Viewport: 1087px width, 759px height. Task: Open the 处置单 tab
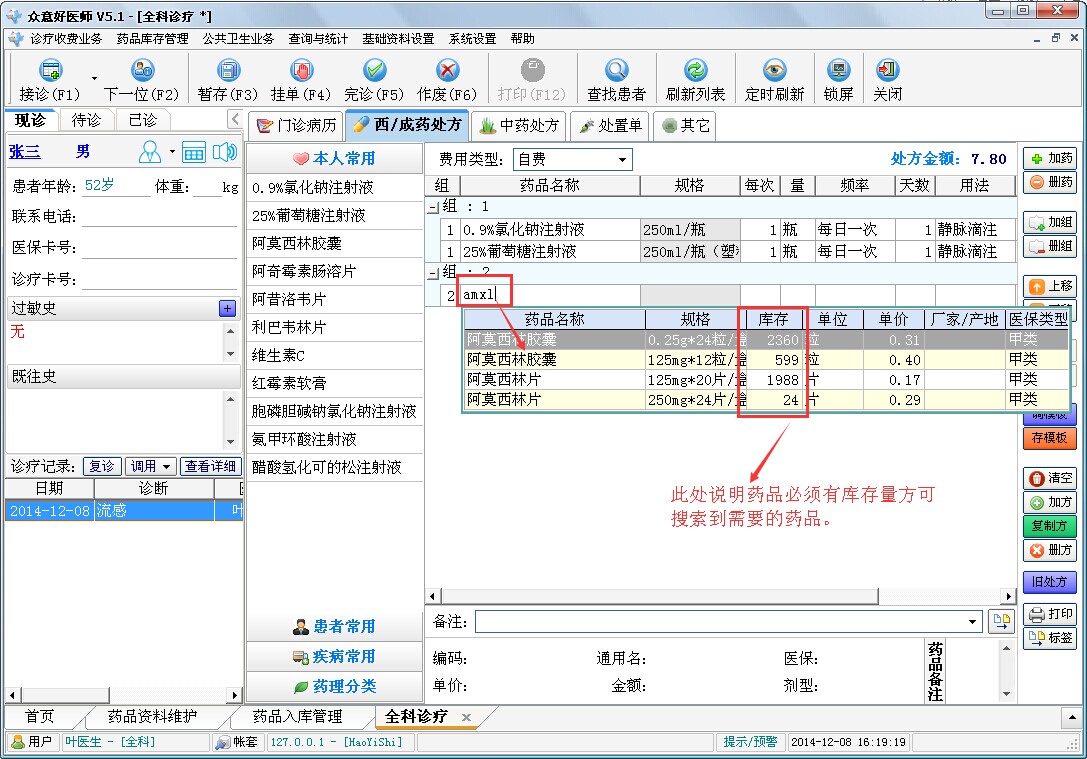pyautogui.click(x=611, y=125)
